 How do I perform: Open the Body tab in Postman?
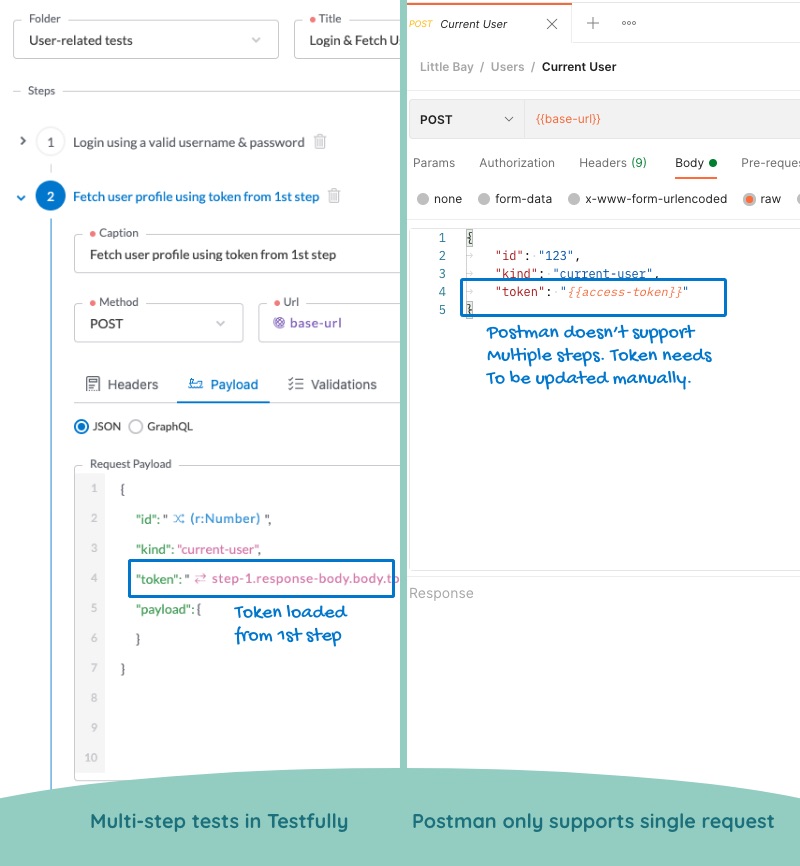pos(696,163)
